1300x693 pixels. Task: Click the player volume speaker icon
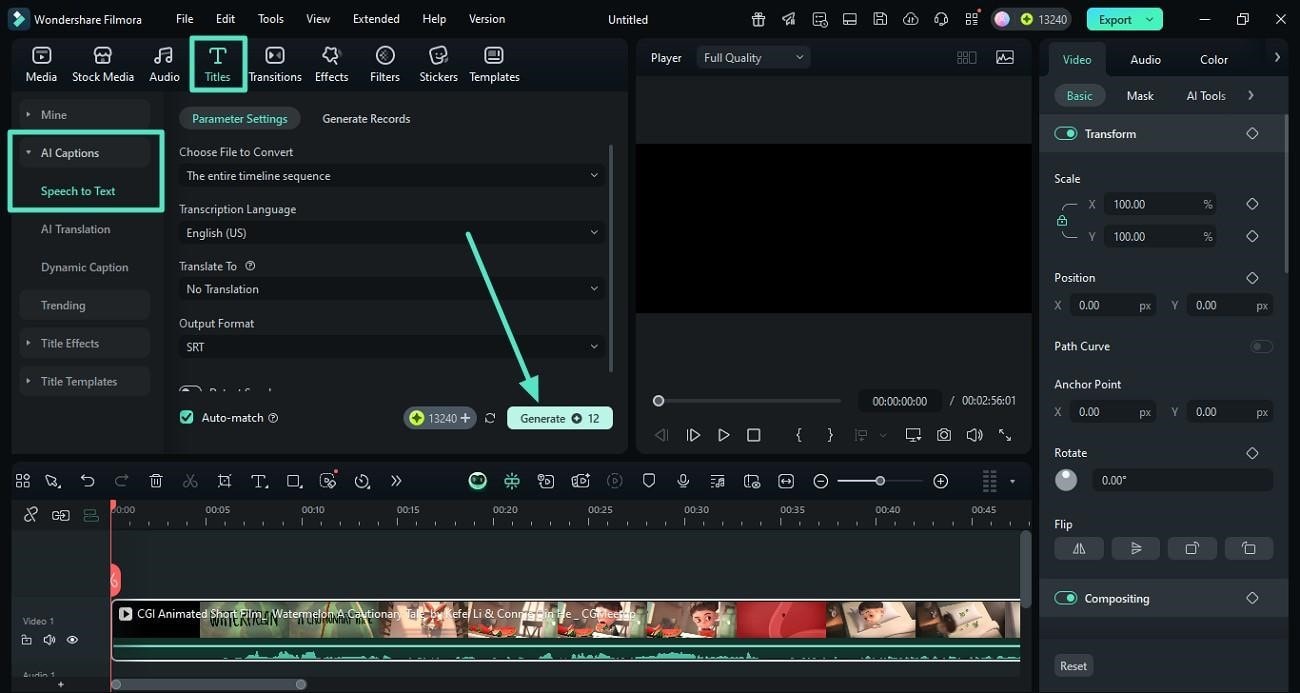(974, 435)
